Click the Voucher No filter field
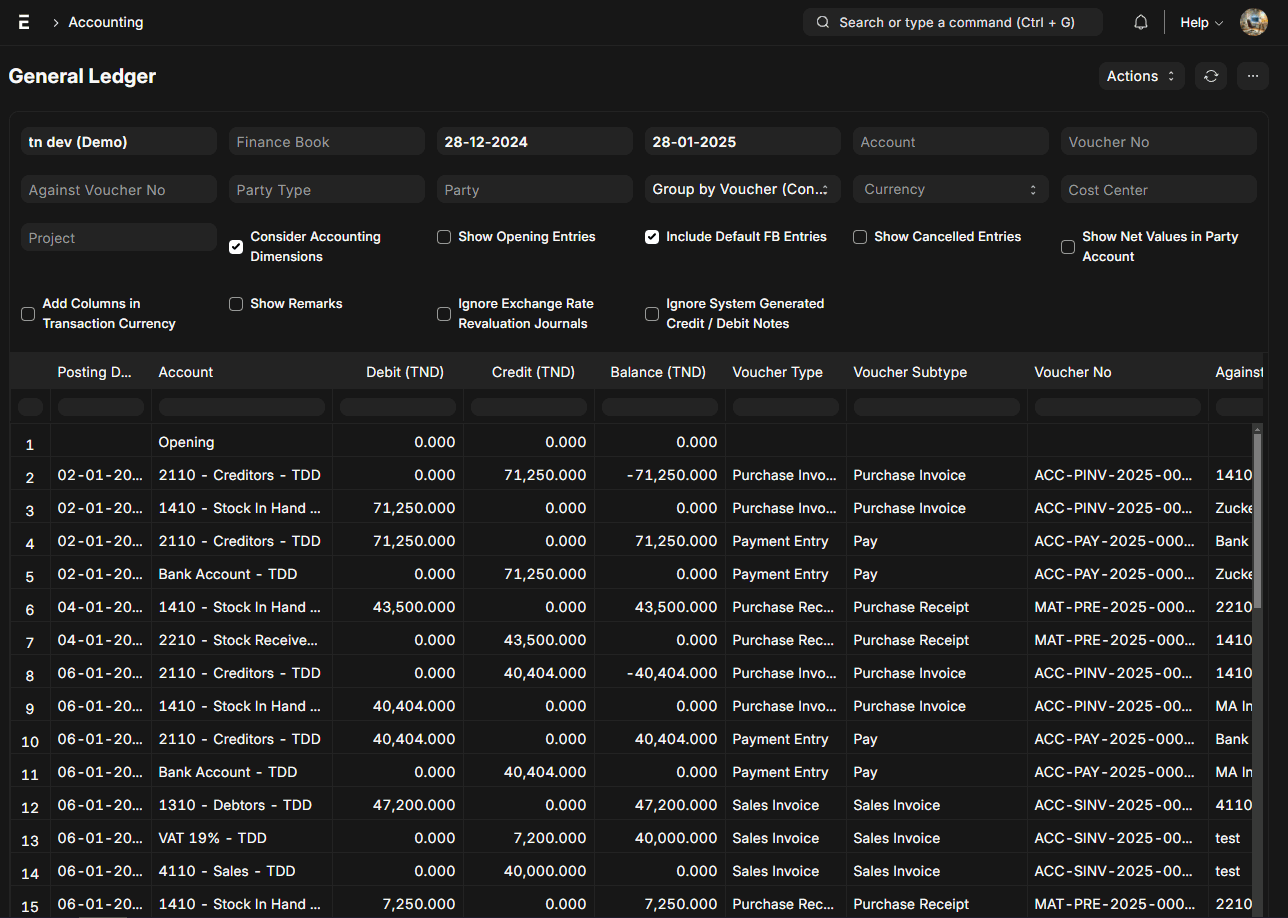This screenshot has height=918, width=1288. pos(1159,142)
